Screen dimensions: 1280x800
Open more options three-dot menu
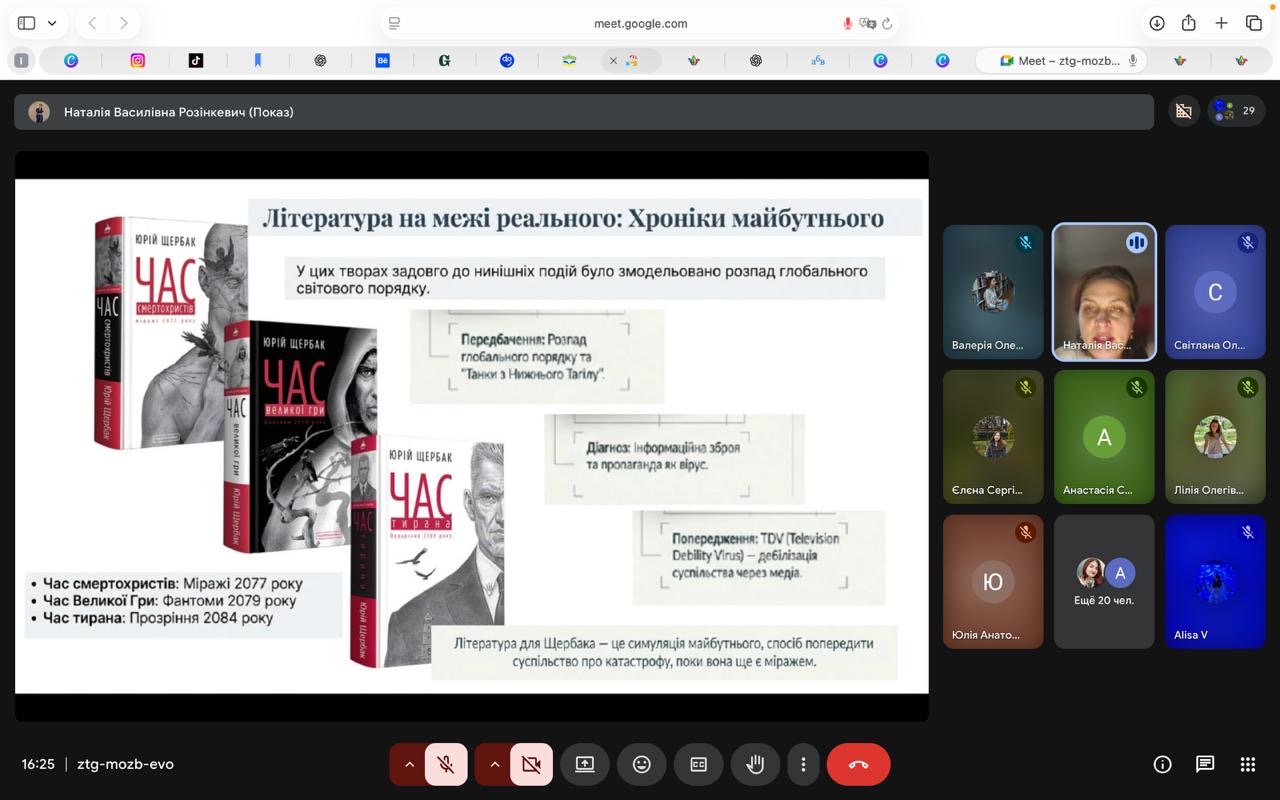(803, 764)
